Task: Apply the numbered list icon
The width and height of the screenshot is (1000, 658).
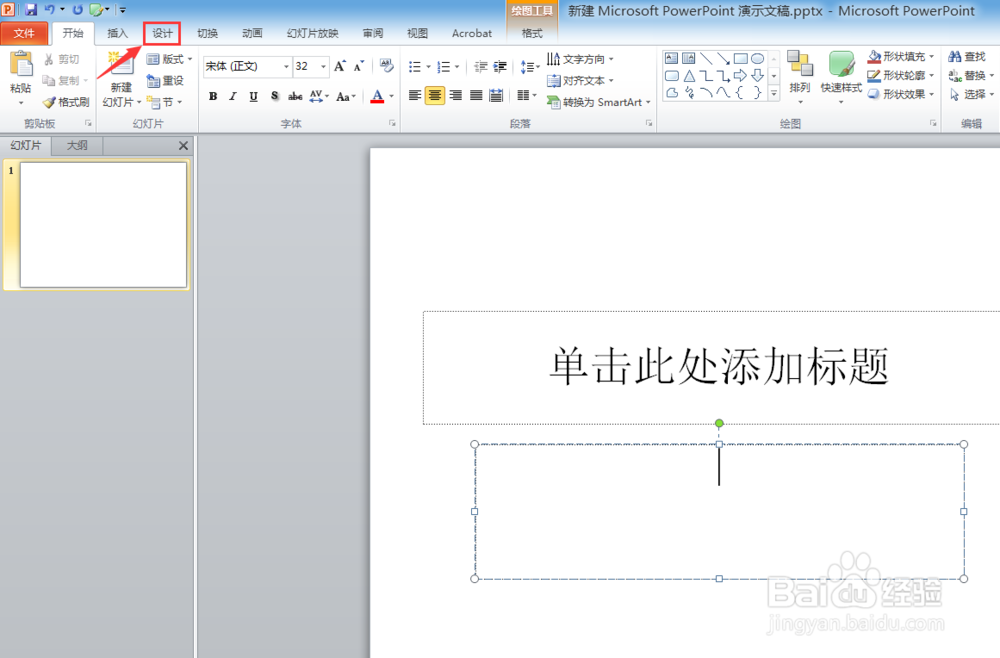Action: coord(445,67)
